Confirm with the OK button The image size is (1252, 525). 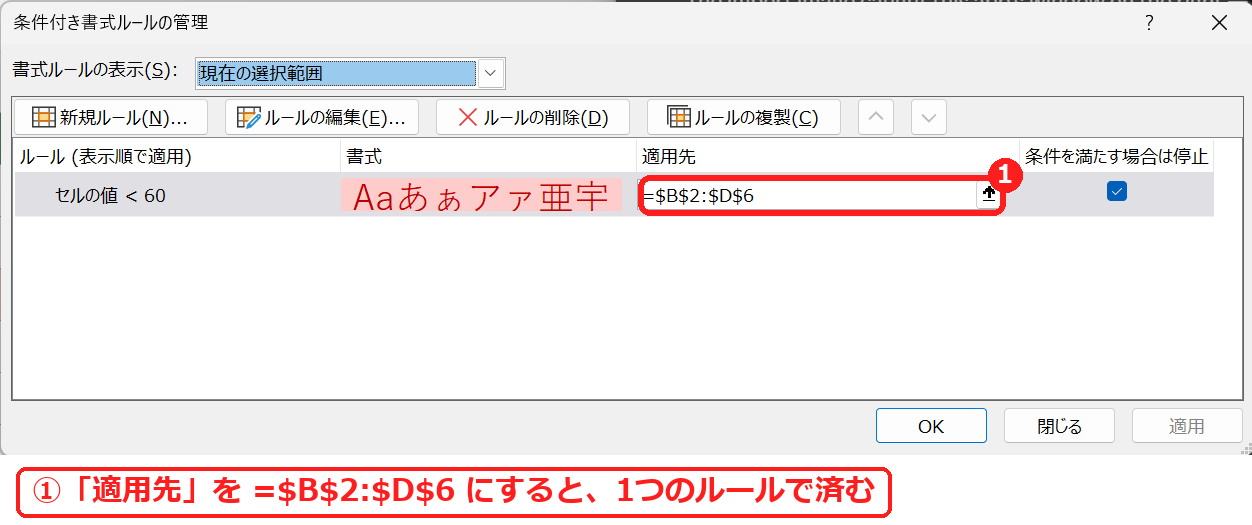coord(931,426)
